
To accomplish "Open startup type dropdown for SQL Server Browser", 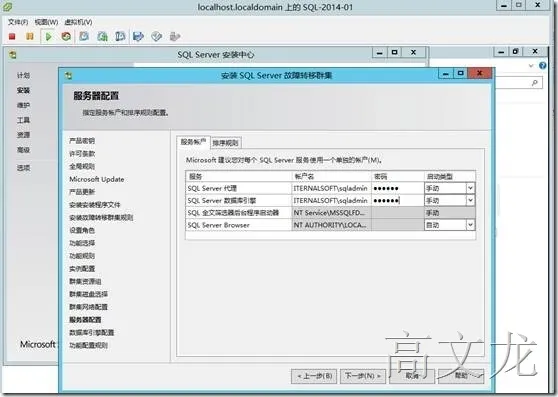I will pos(470,225).
